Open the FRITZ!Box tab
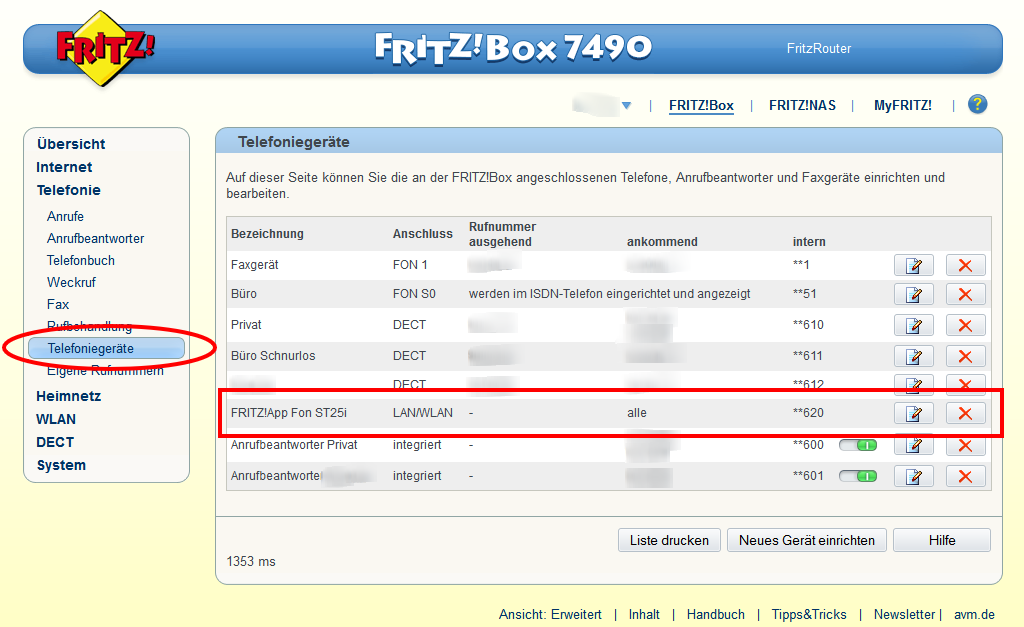 (x=701, y=106)
